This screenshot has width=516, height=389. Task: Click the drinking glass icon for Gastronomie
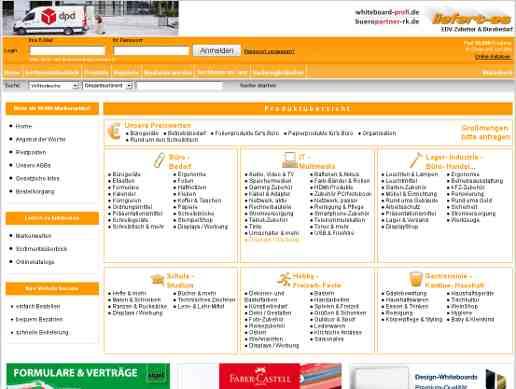click(415, 279)
